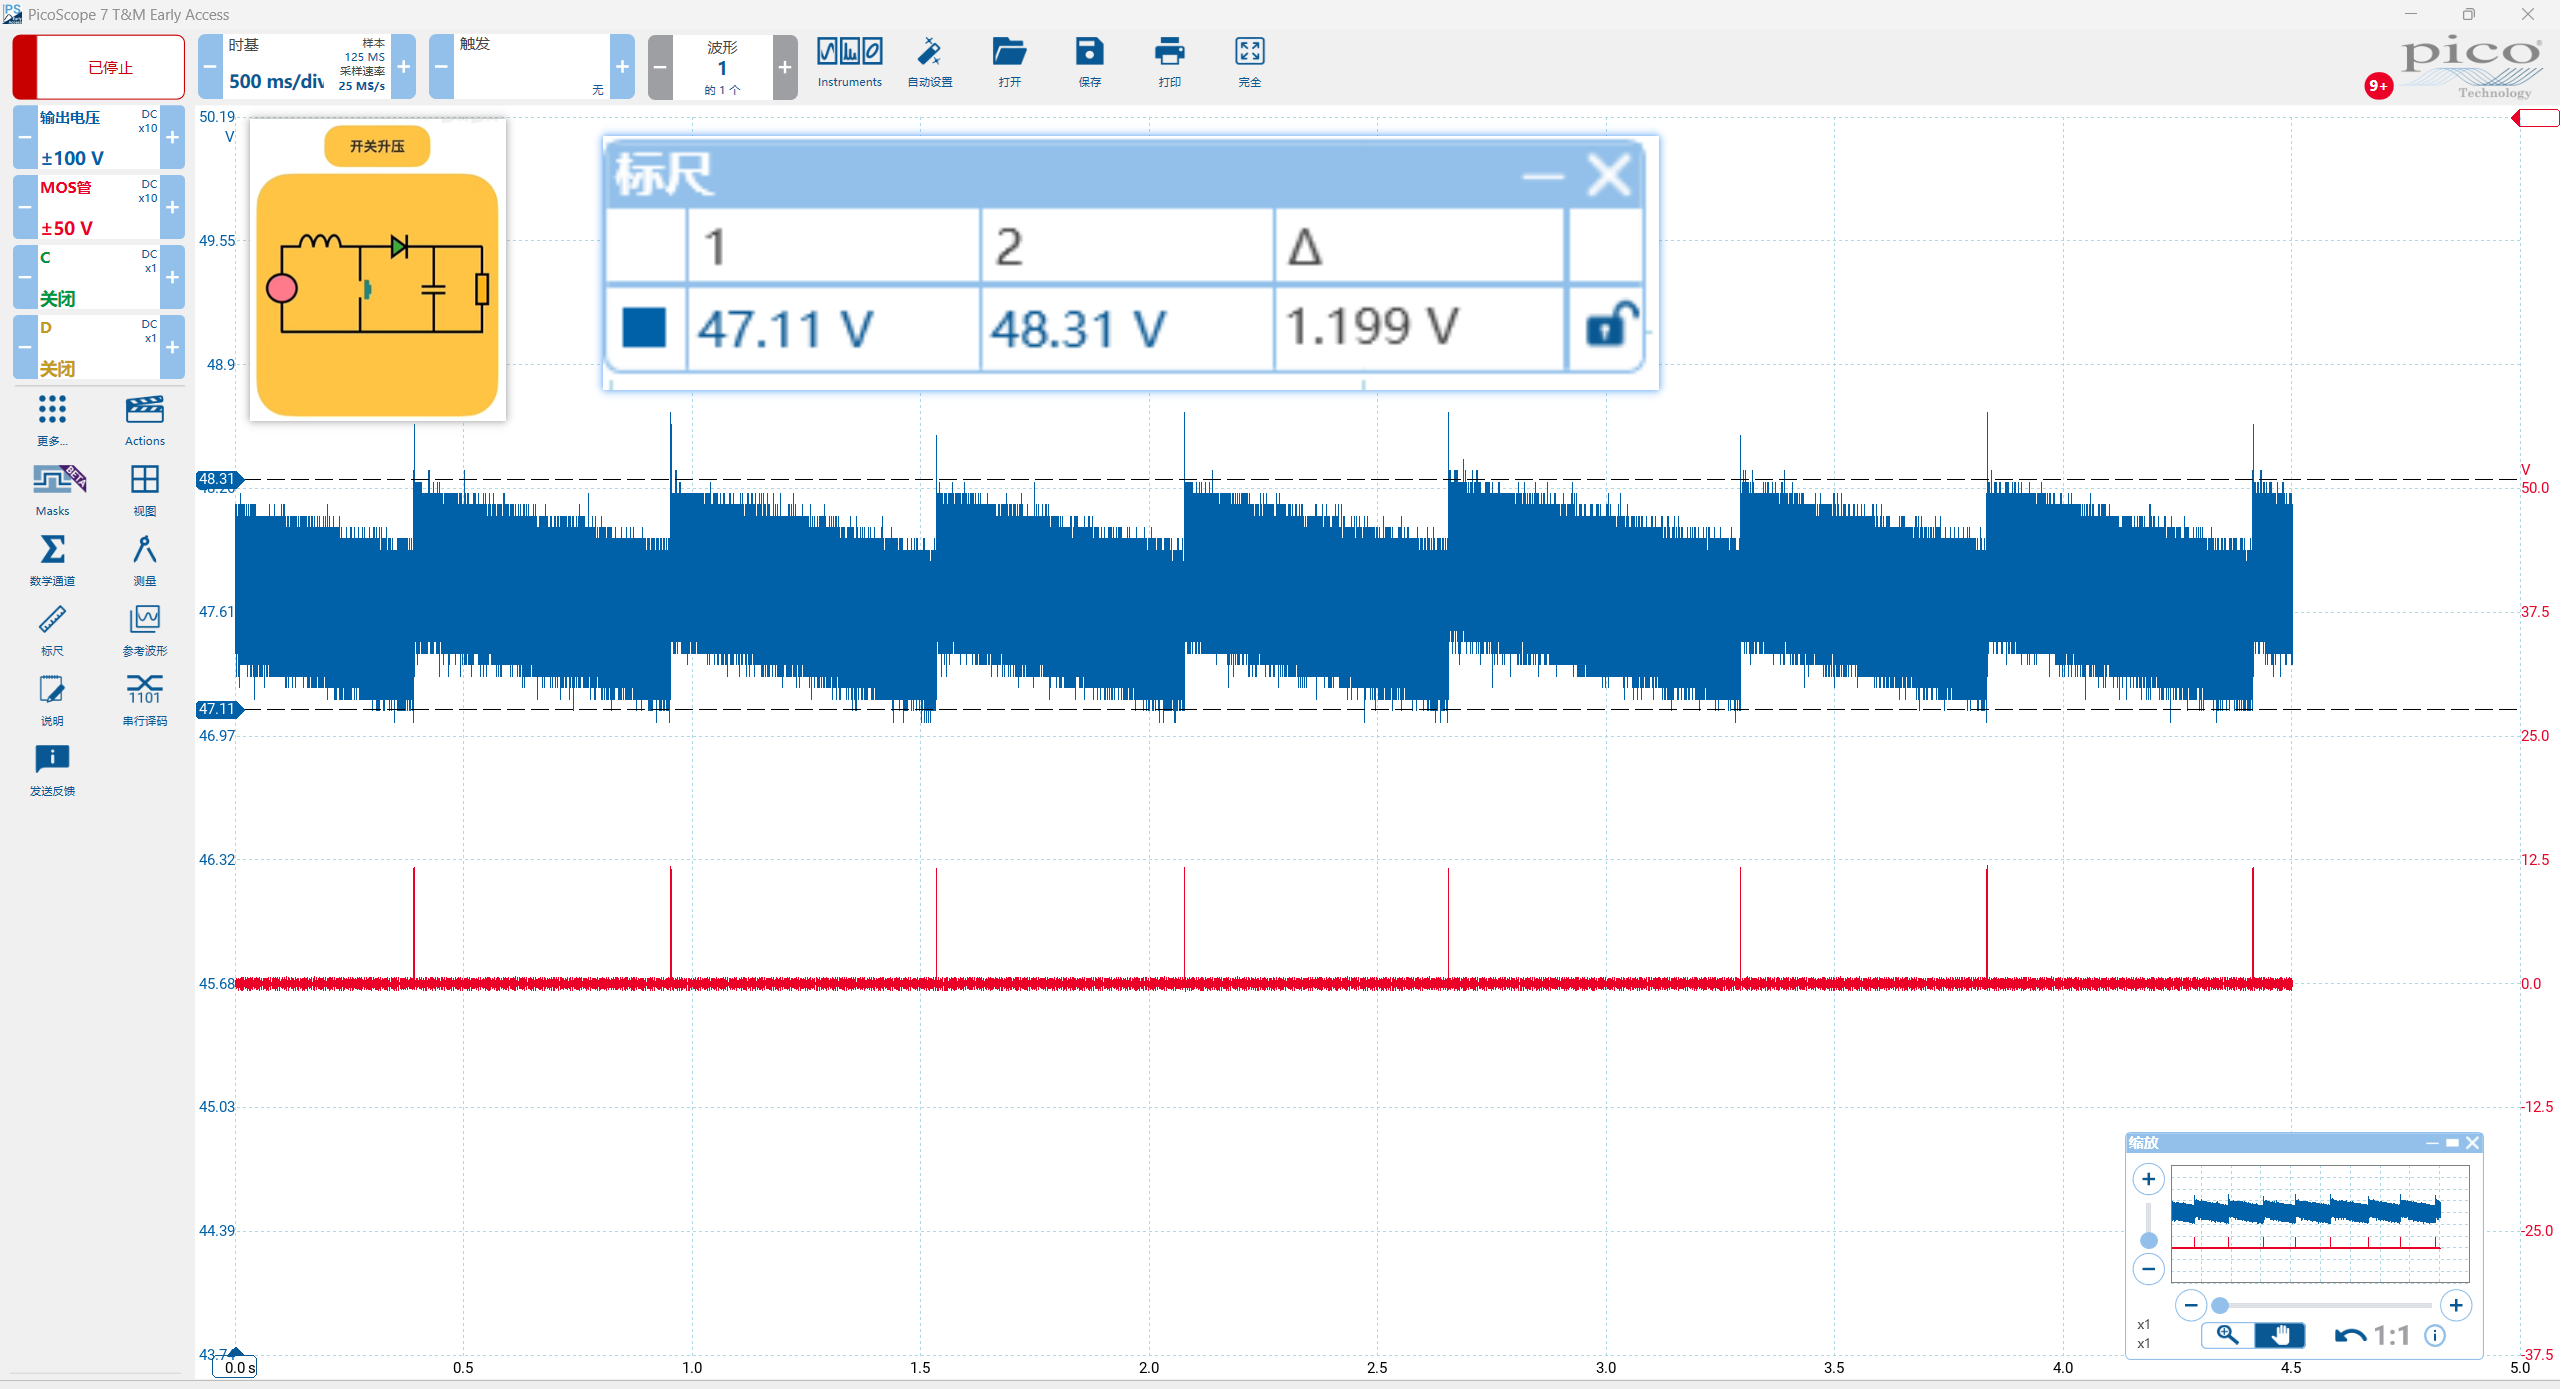The height and width of the screenshot is (1389, 2569).
Task: Click the yellow boost converter label button
Action: (377, 146)
